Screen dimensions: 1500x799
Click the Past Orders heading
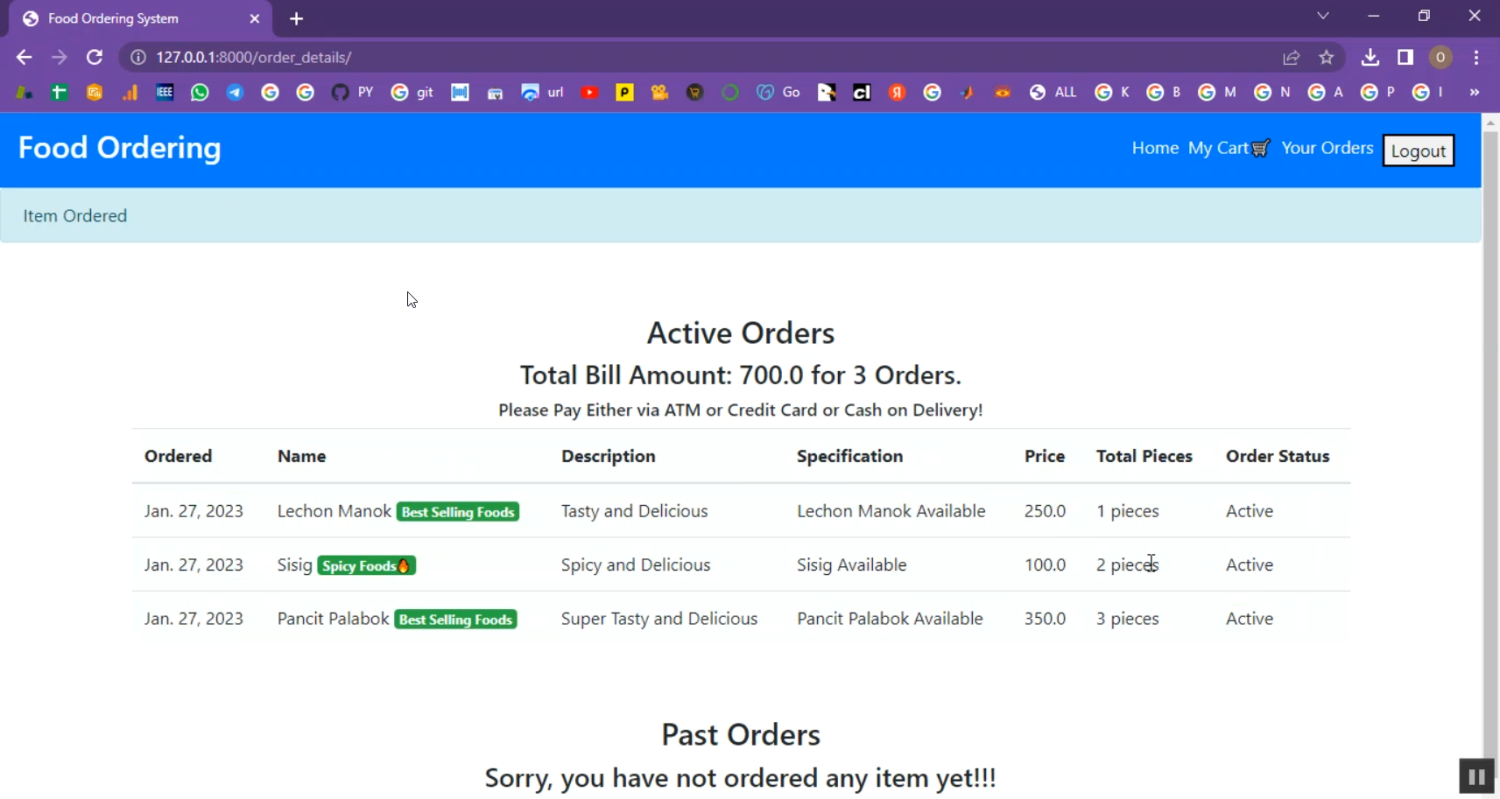740,735
